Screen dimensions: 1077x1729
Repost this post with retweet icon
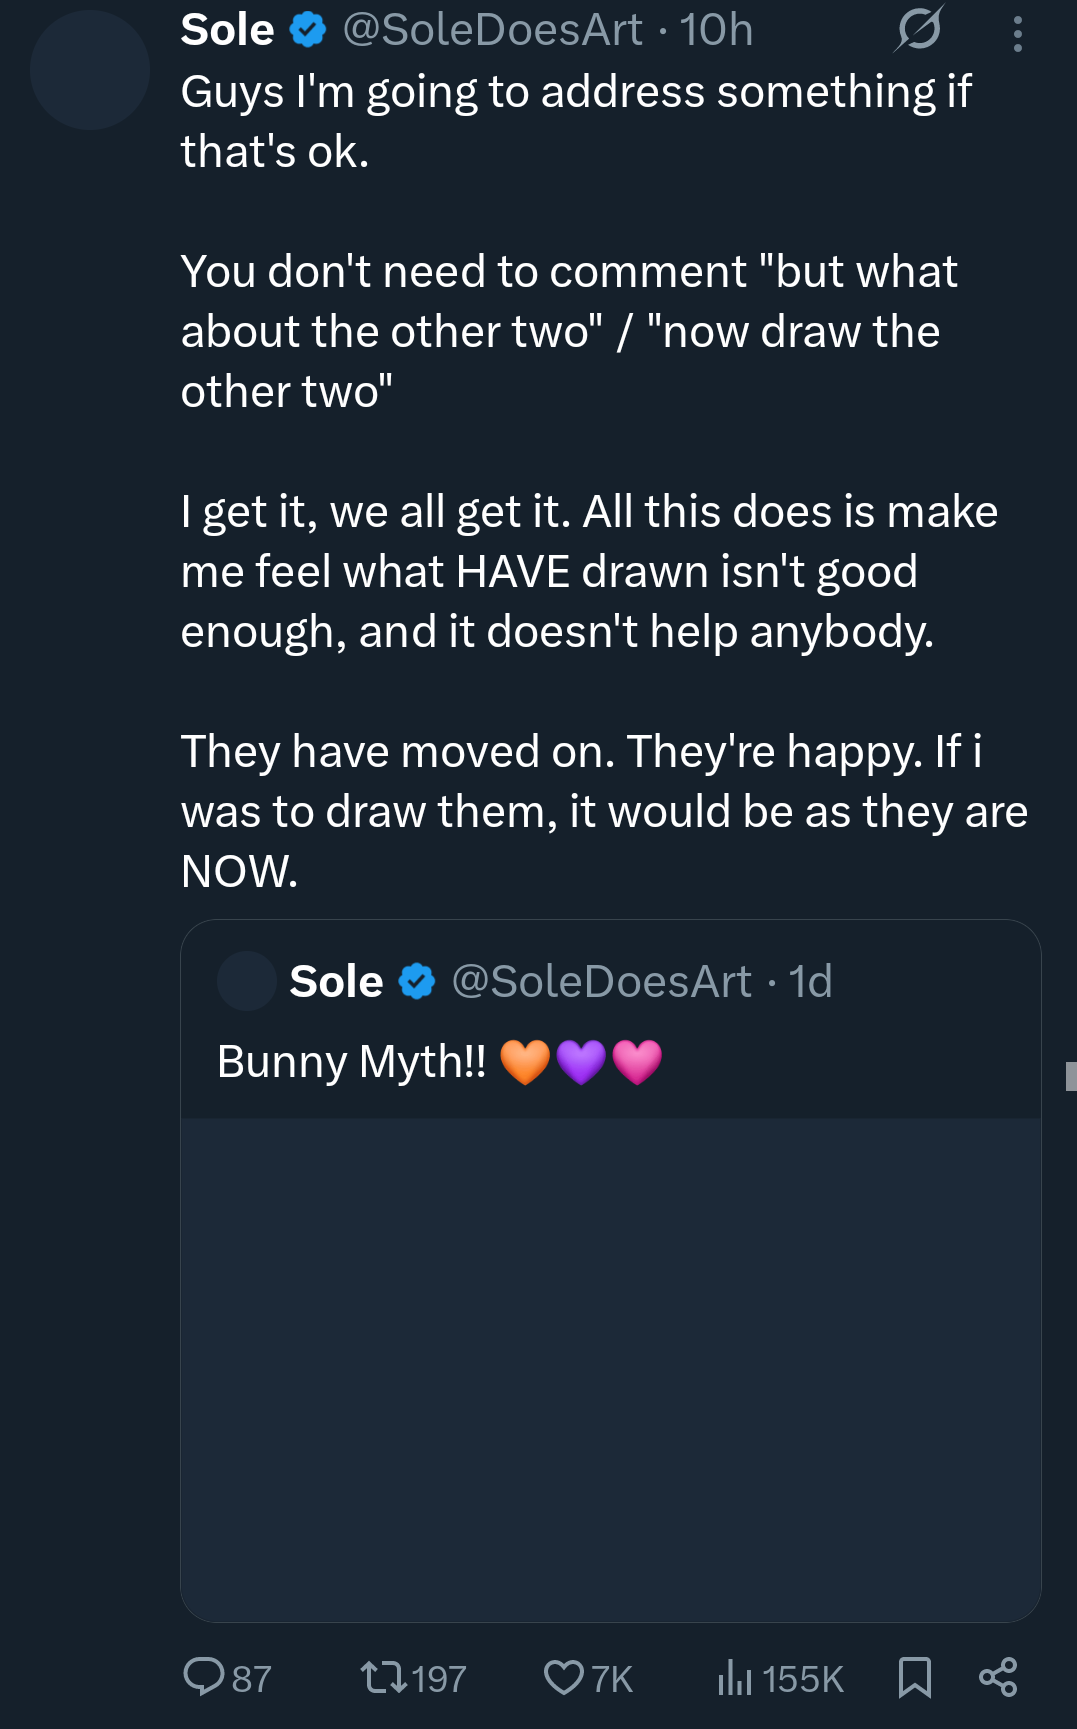tap(383, 1677)
